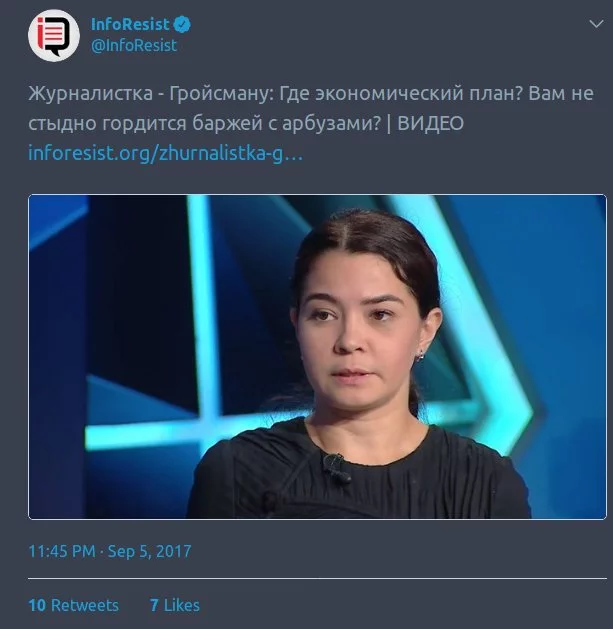
Task: Open the InfoResist profile avatar
Action: tap(54, 35)
